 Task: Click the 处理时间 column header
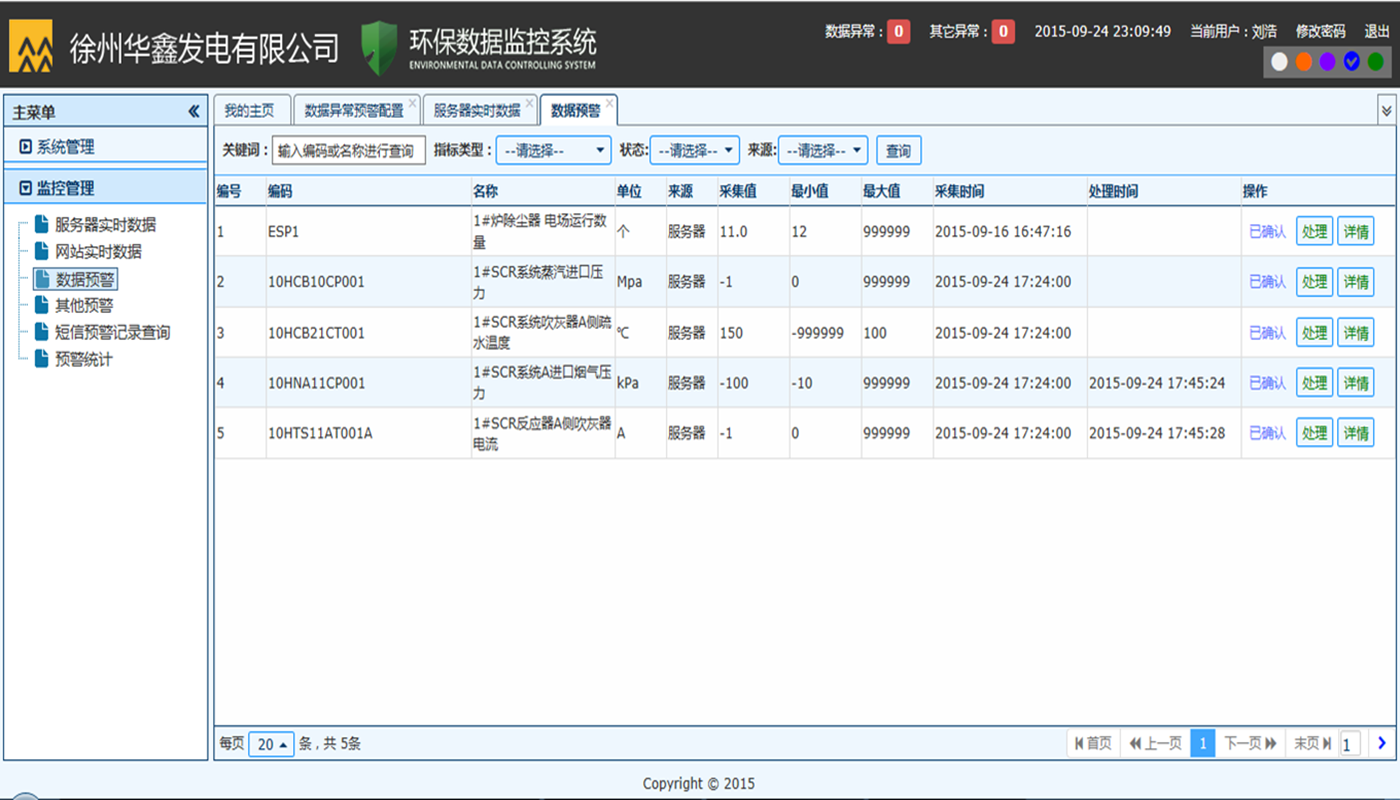pos(1164,191)
